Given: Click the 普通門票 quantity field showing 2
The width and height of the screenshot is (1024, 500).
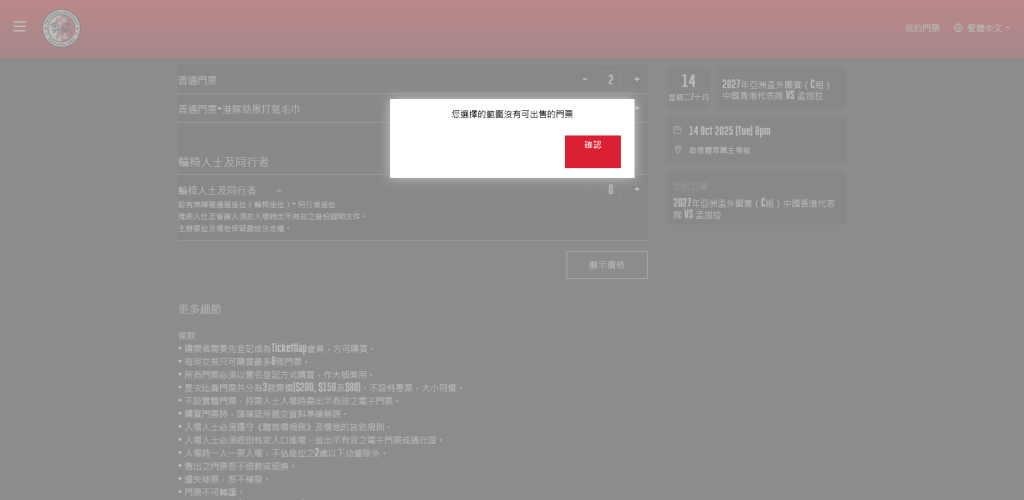Looking at the screenshot, I should [611, 80].
